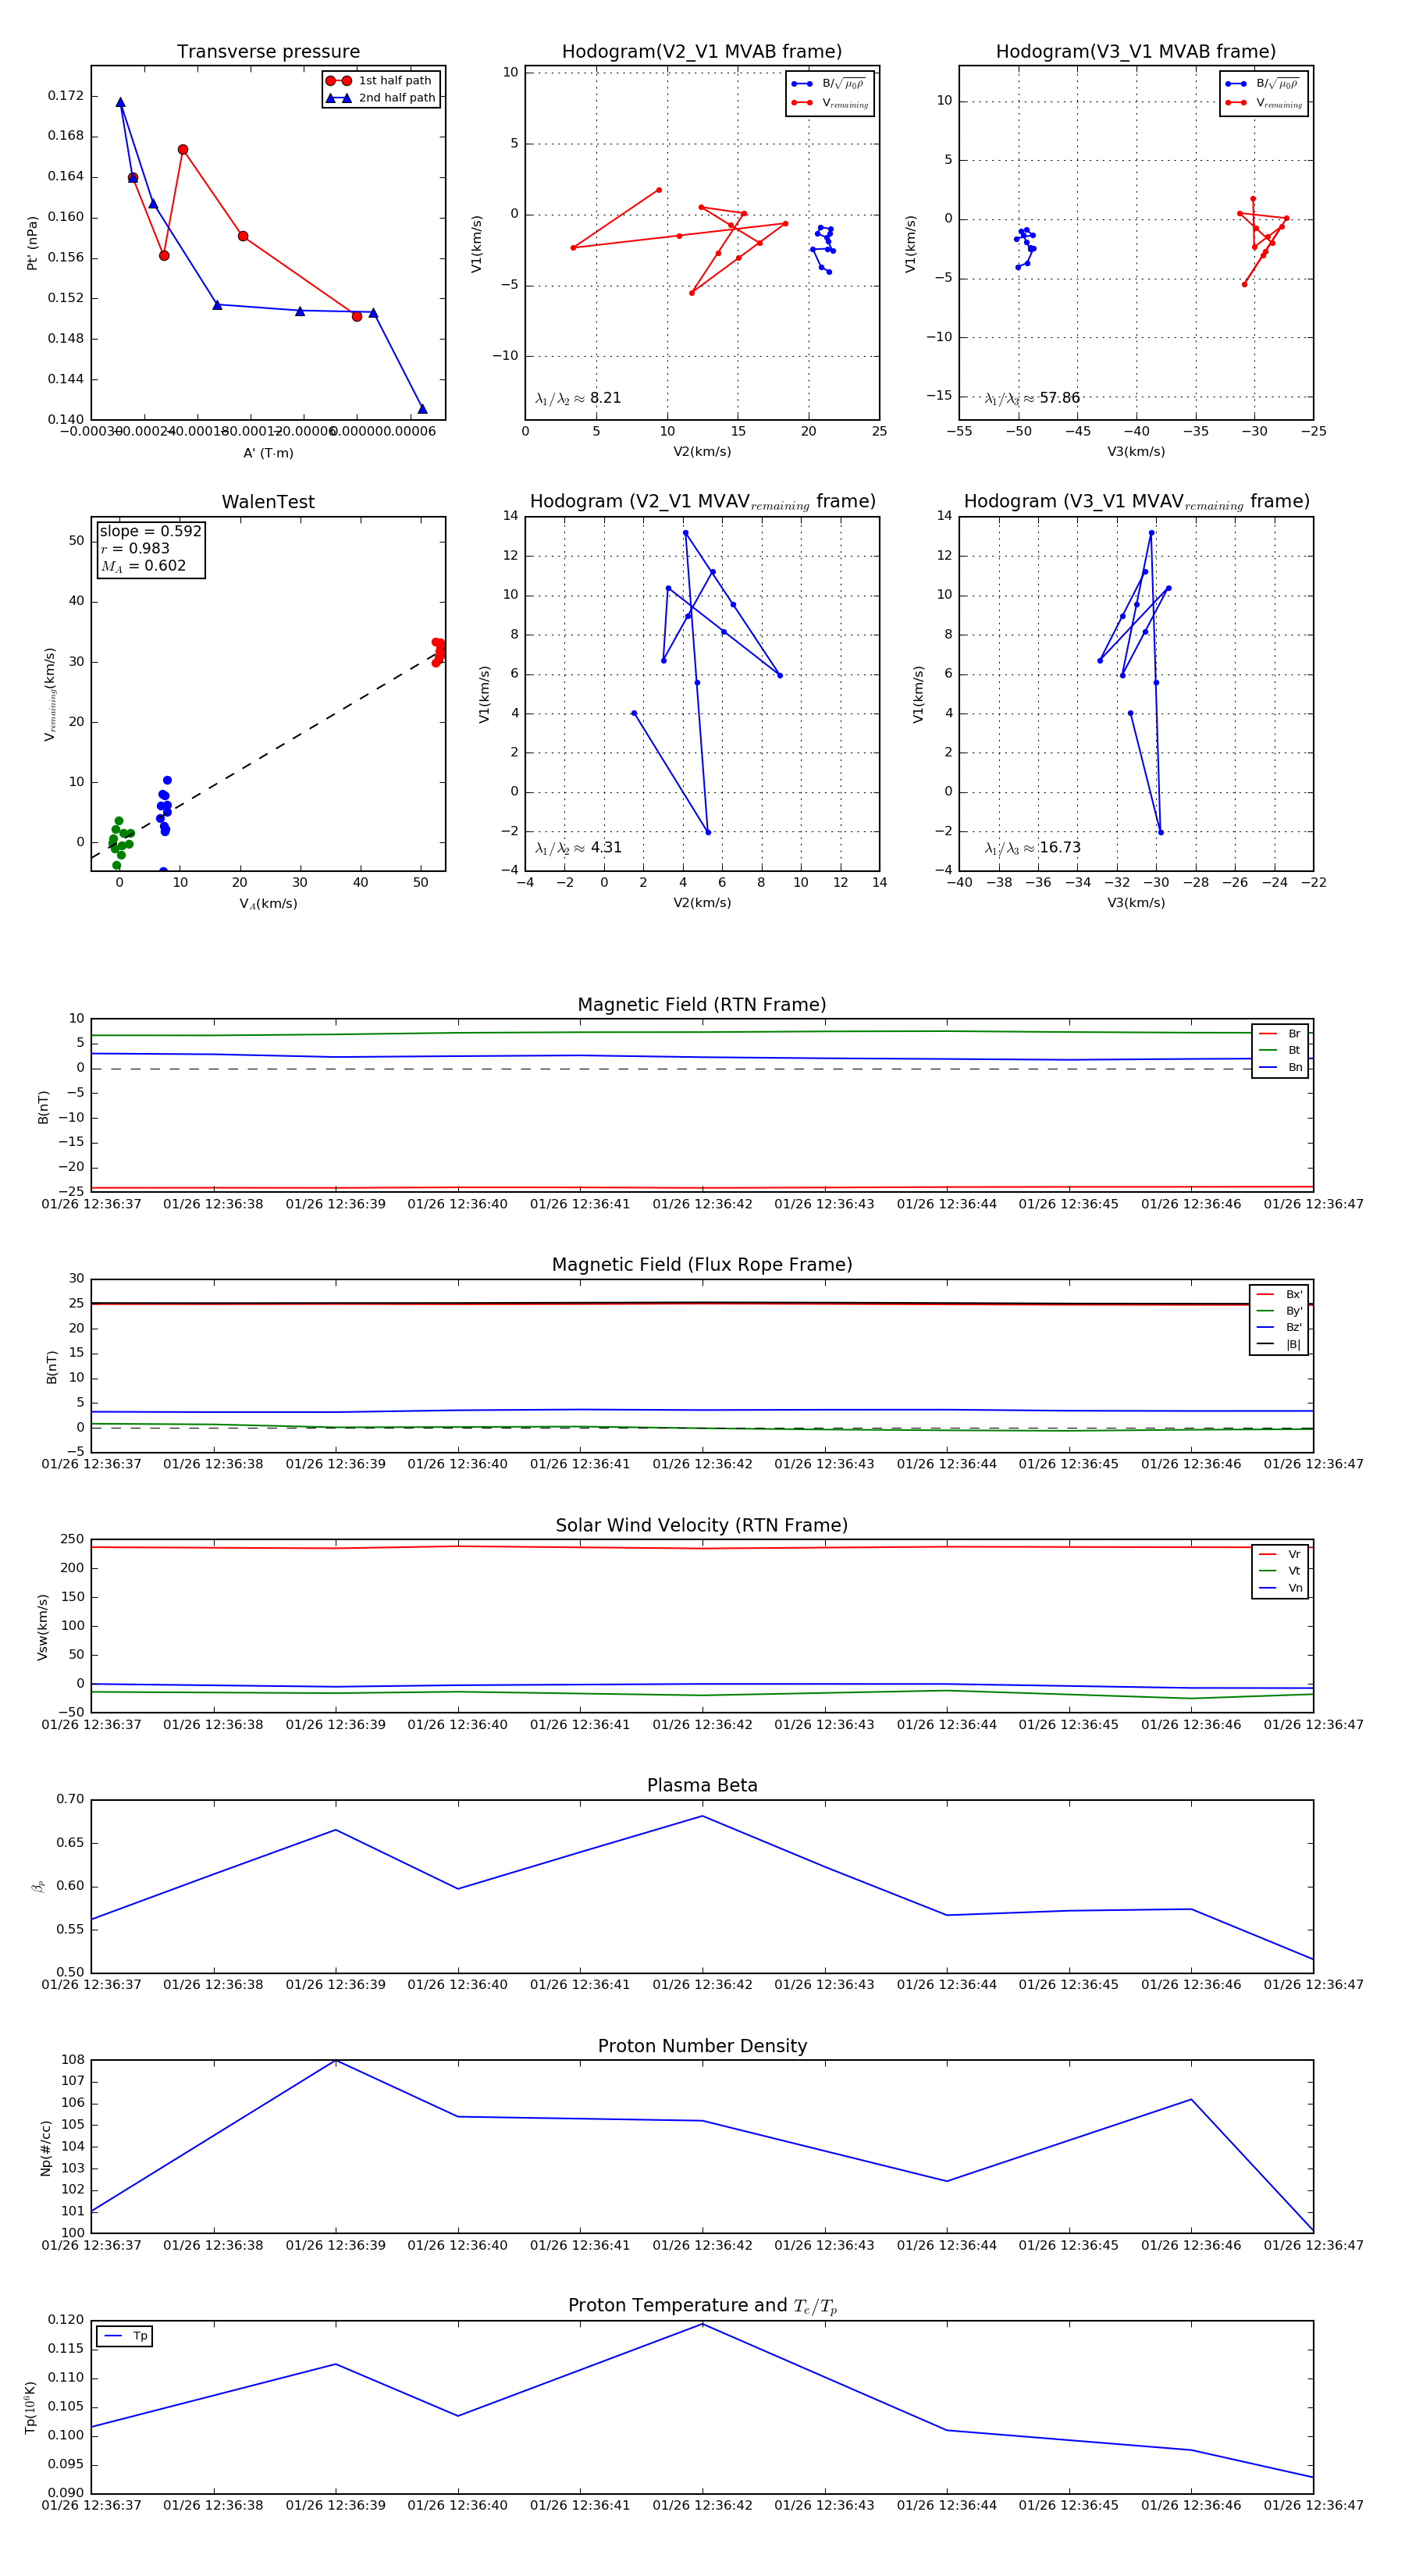This screenshot has height=2576, width=1405.
Task: Click the "Solar Wind Velocity (RTN Frame)" title
Action: pos(702,1525)
